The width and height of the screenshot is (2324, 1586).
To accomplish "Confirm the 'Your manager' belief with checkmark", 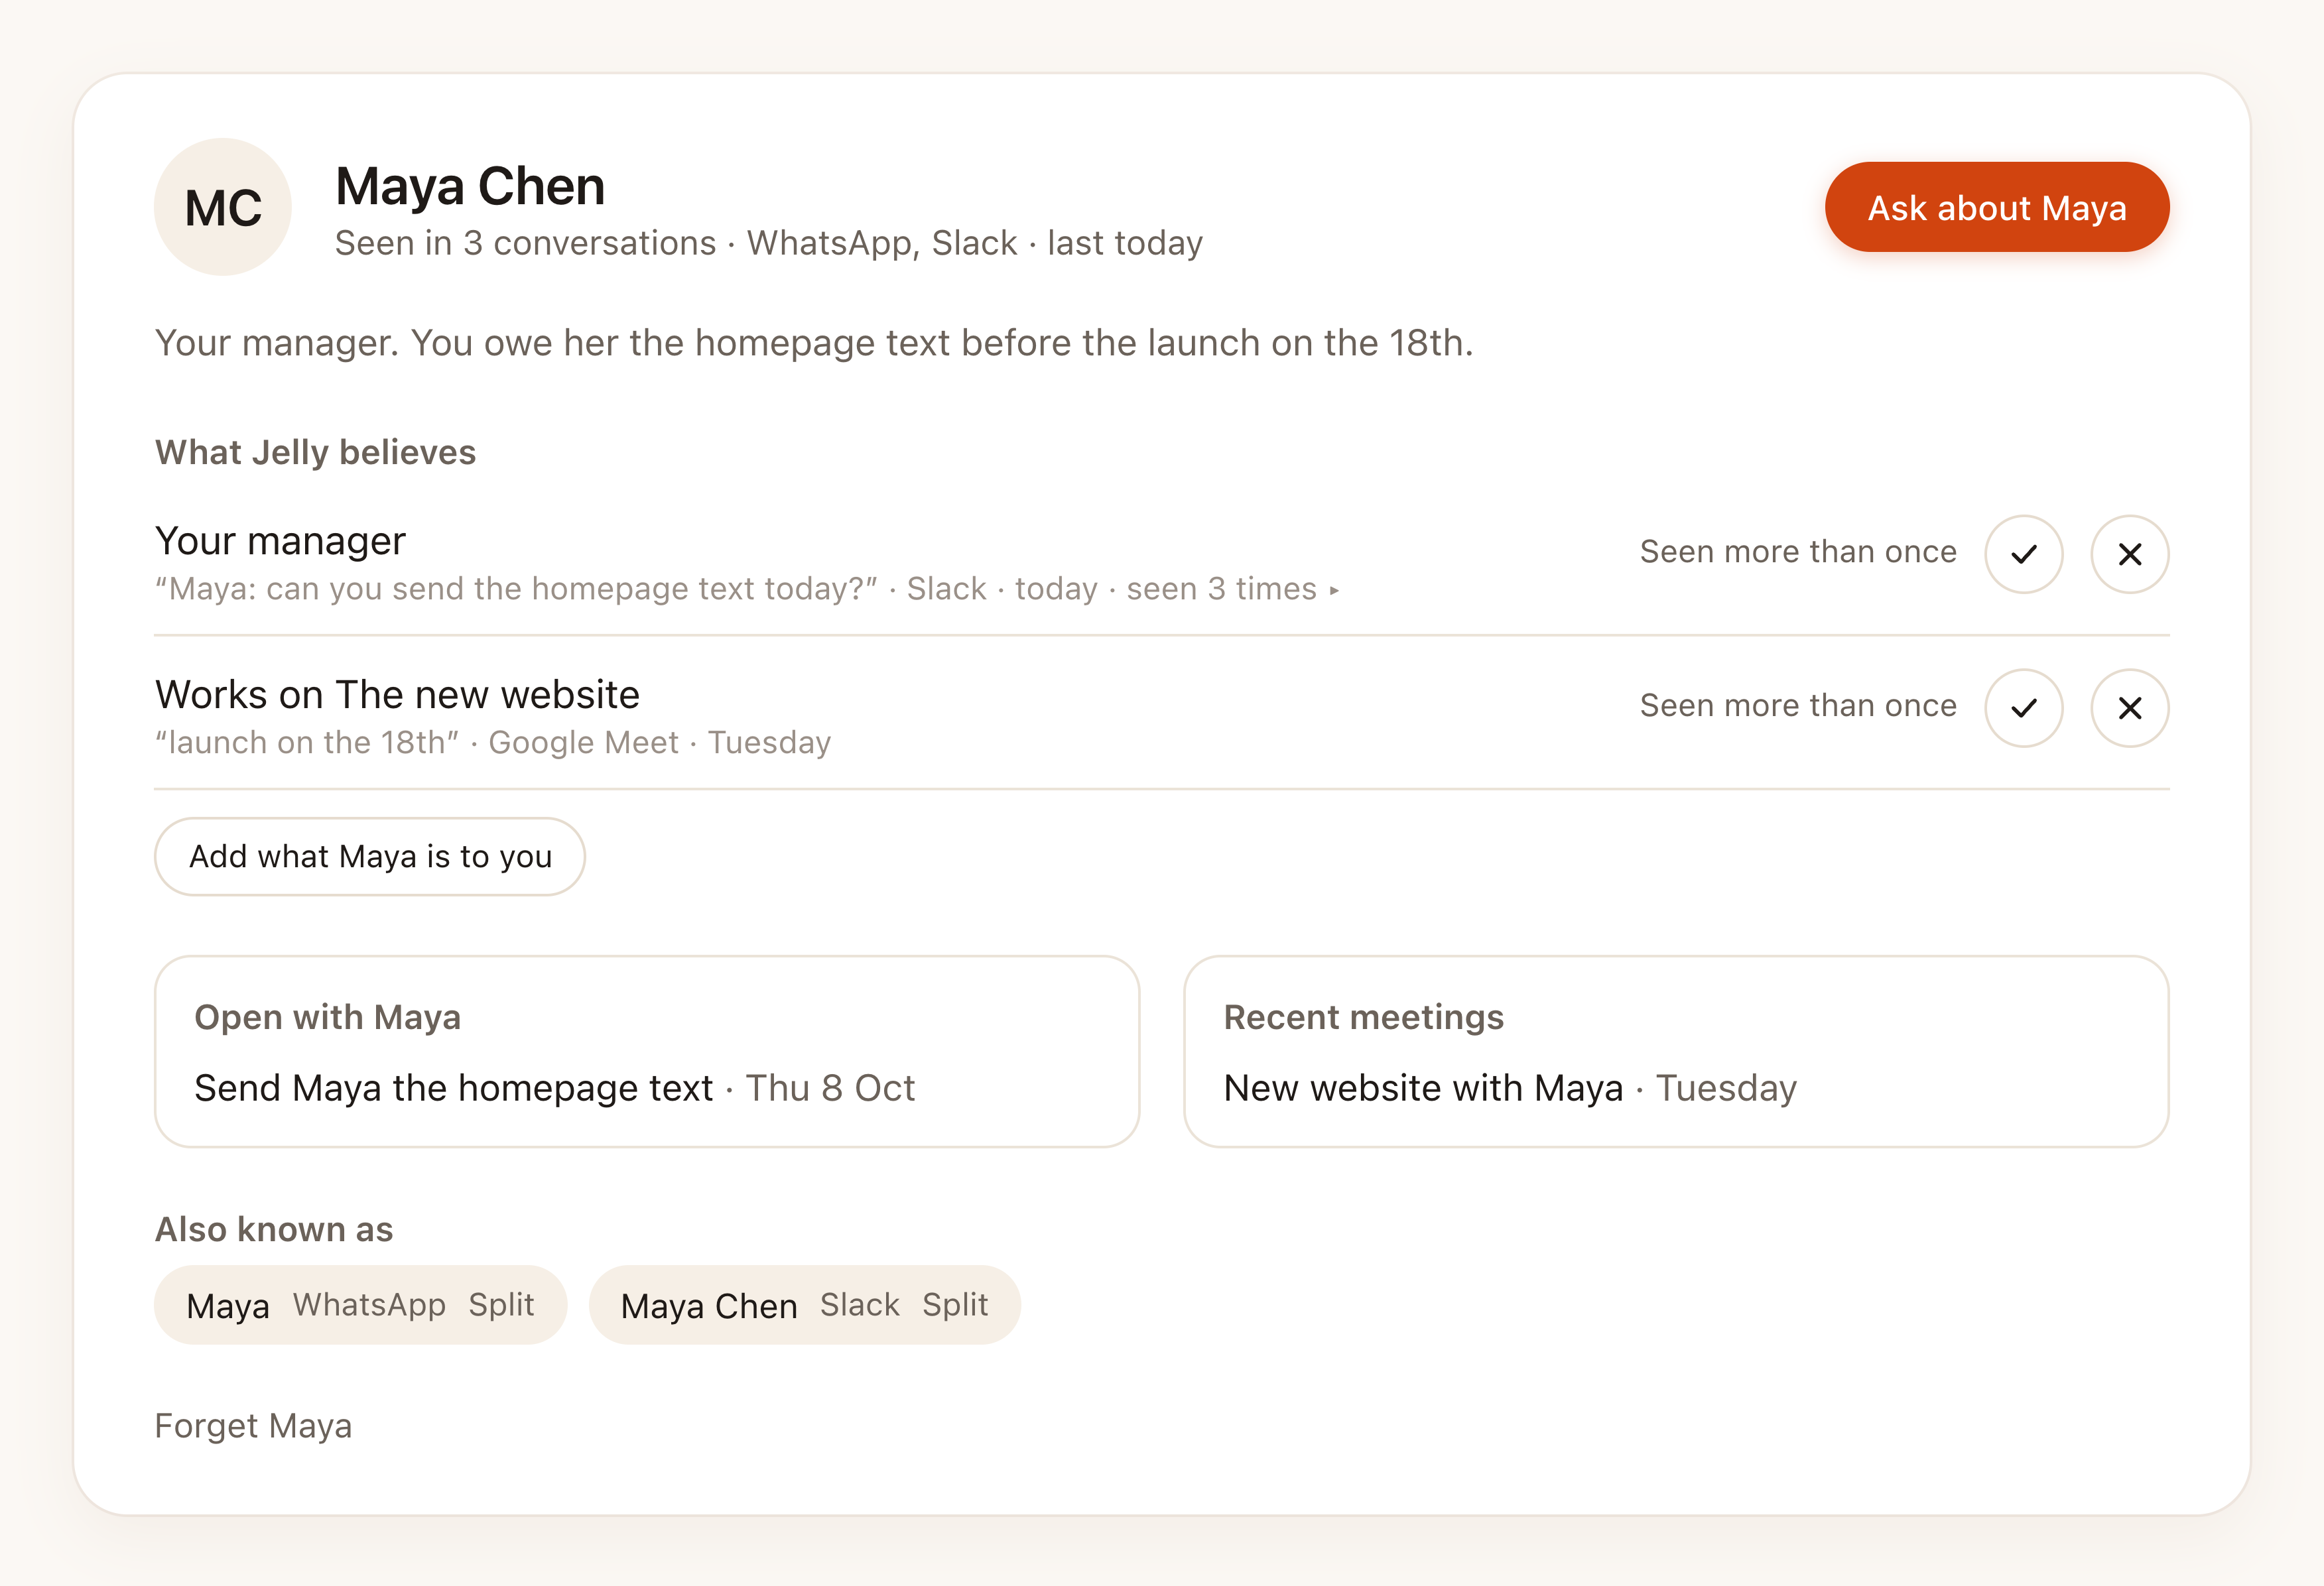I will (x=2023, y=554).
